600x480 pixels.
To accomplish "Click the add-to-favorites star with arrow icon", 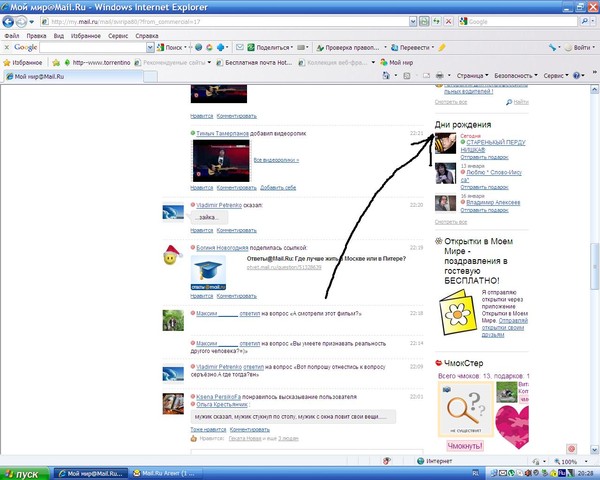I will pos(56,62).
